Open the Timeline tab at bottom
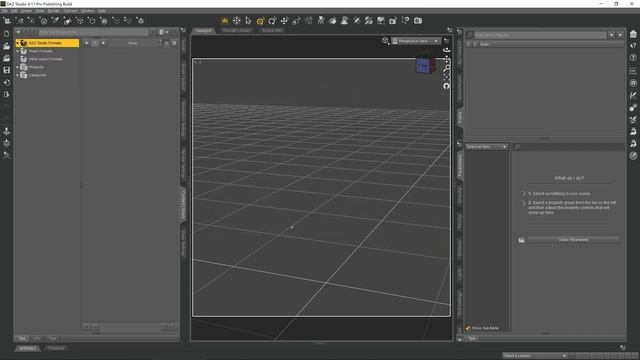 (56, 348)
